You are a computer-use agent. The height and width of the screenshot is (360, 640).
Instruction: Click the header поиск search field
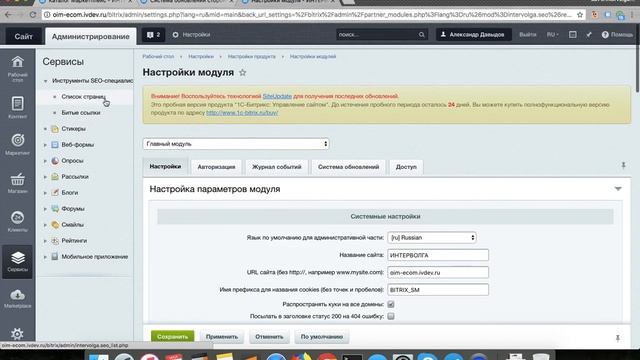pos(377,35)
